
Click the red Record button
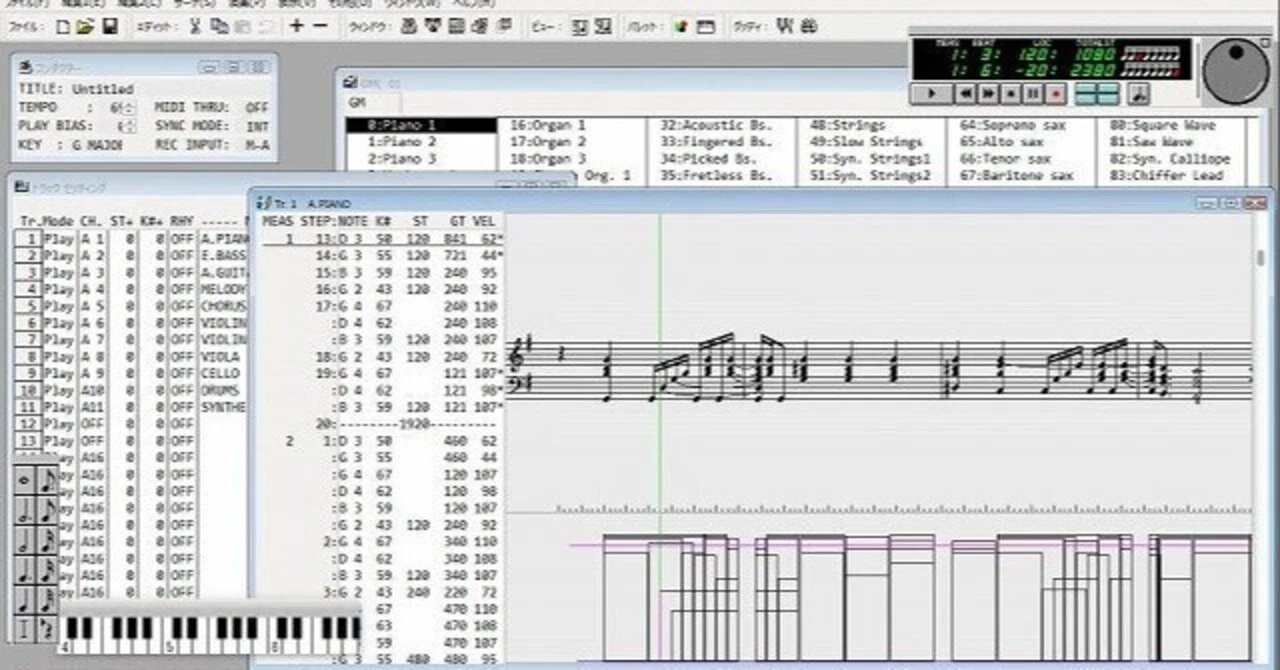[x=1057, y=94]
